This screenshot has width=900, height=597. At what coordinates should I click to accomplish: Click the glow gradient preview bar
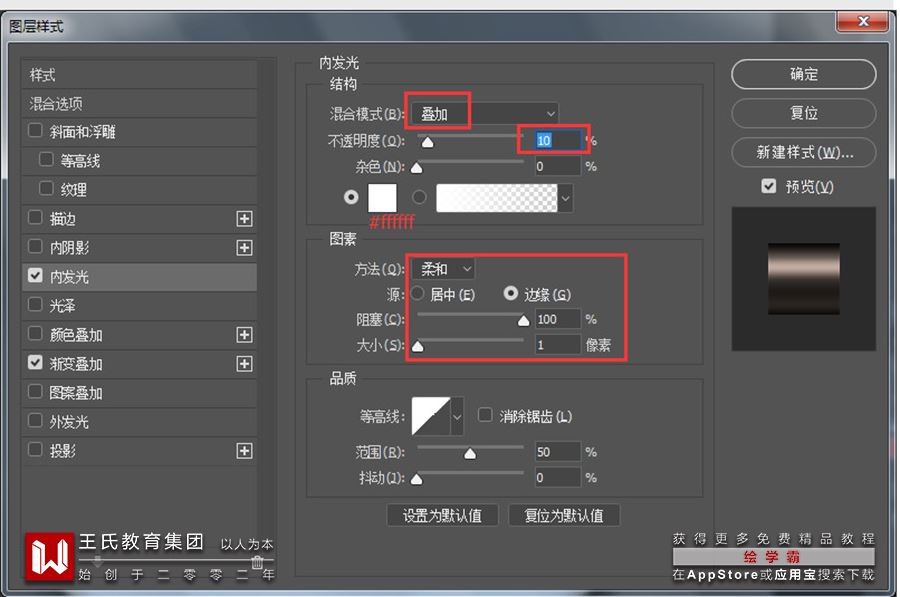496,198
